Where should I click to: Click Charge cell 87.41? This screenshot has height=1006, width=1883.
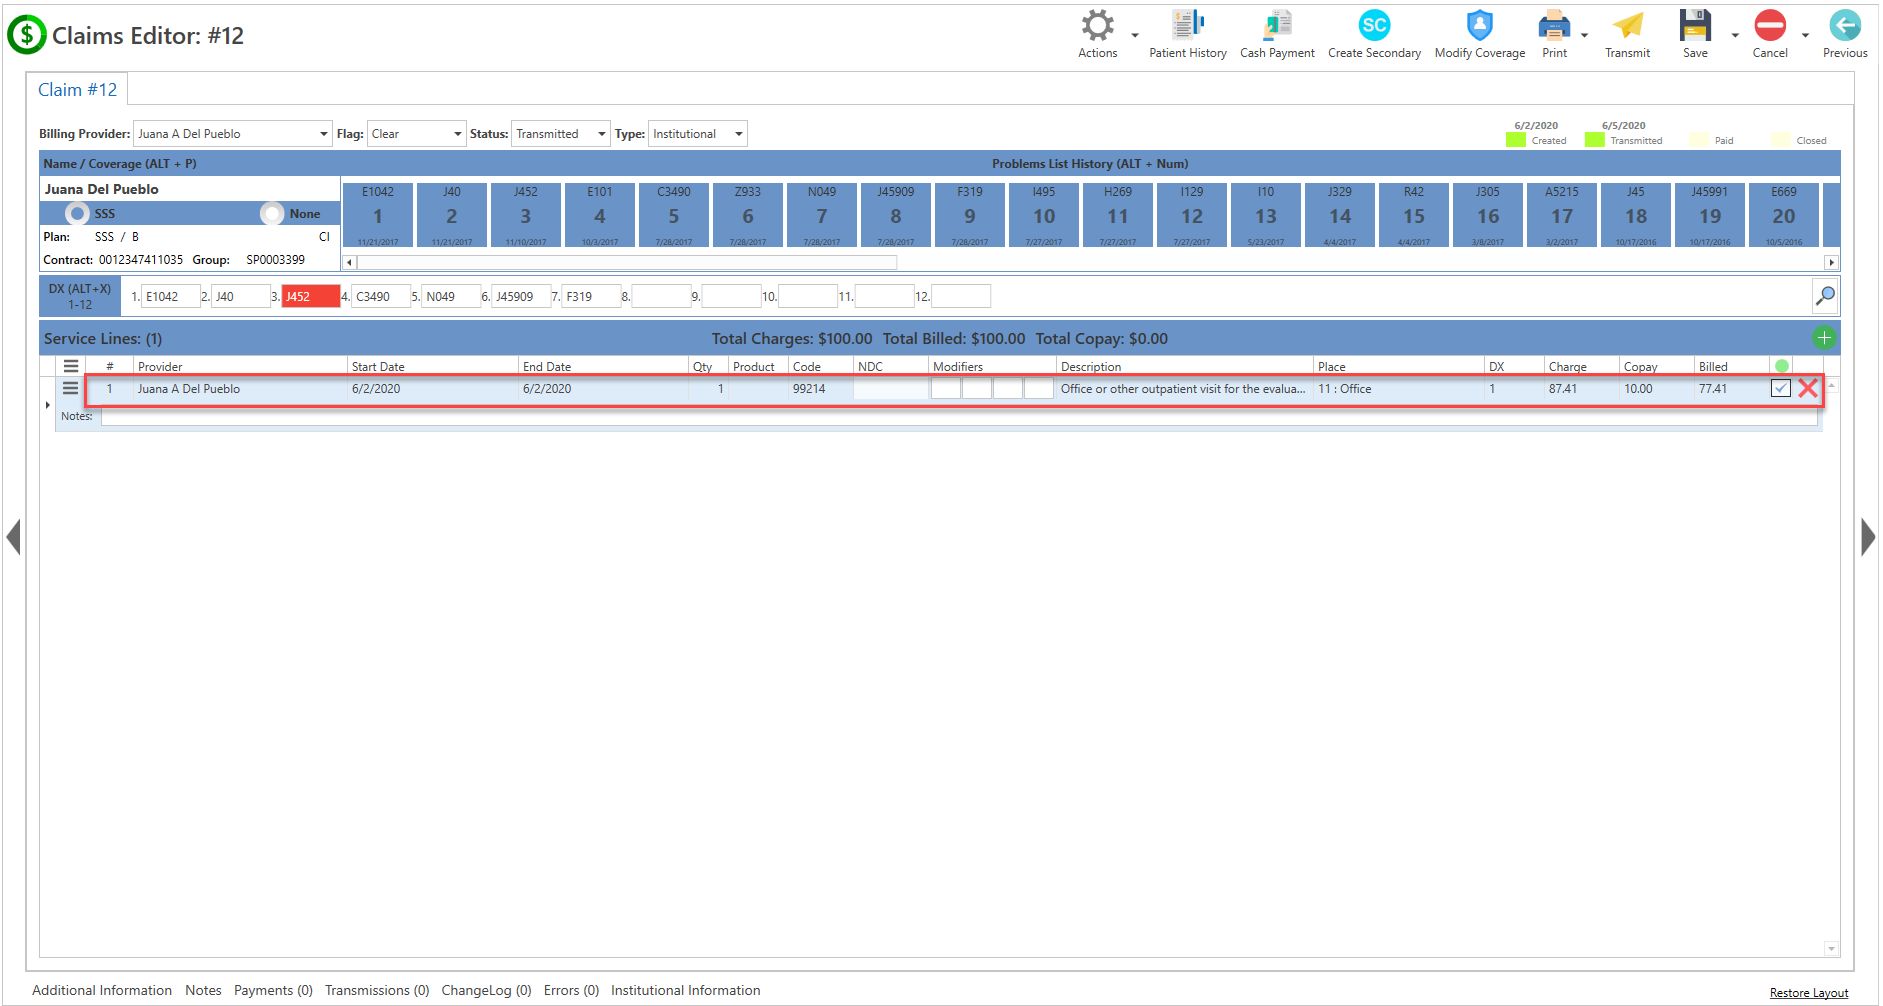[1581, 389]
